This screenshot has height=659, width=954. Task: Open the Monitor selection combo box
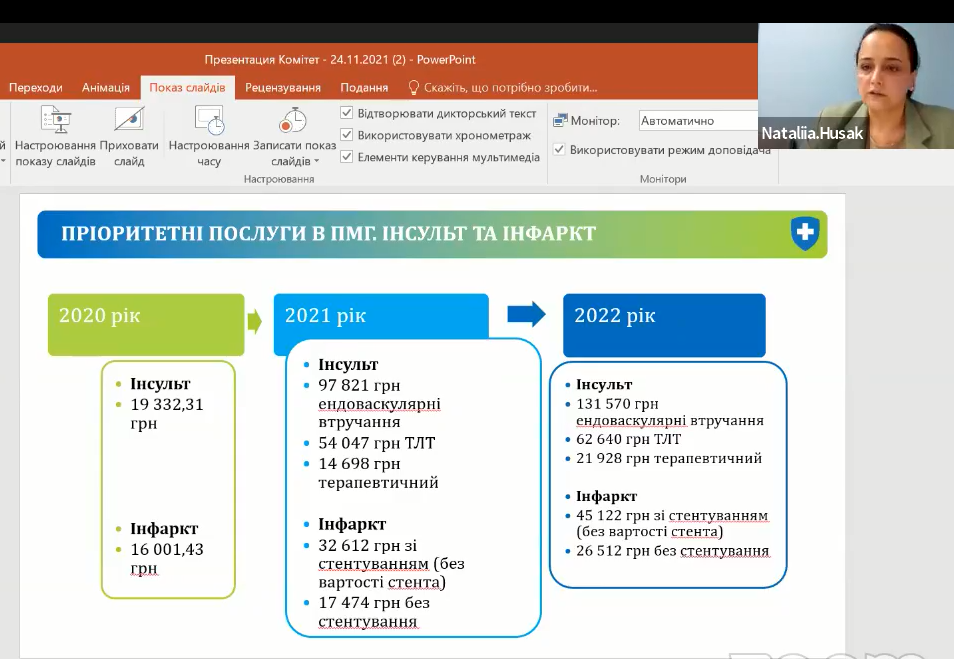coord(698,121)
